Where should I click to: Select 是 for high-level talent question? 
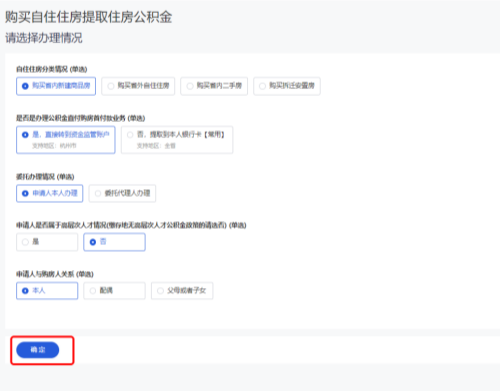(47, 242)
